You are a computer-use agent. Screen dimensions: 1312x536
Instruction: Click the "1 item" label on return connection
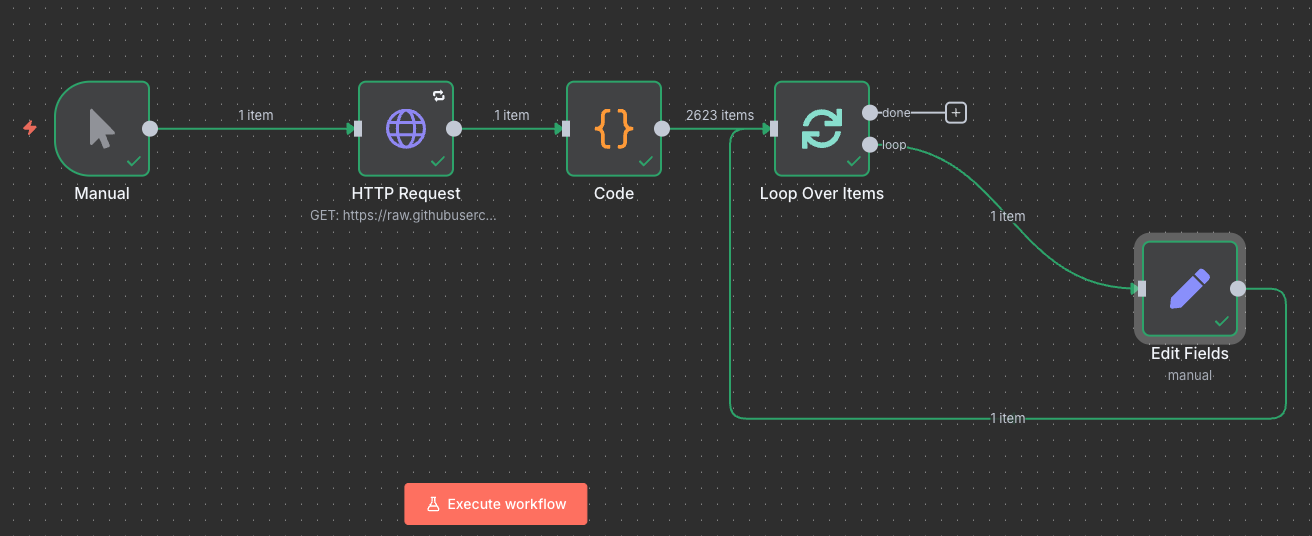click(1008, 418)
